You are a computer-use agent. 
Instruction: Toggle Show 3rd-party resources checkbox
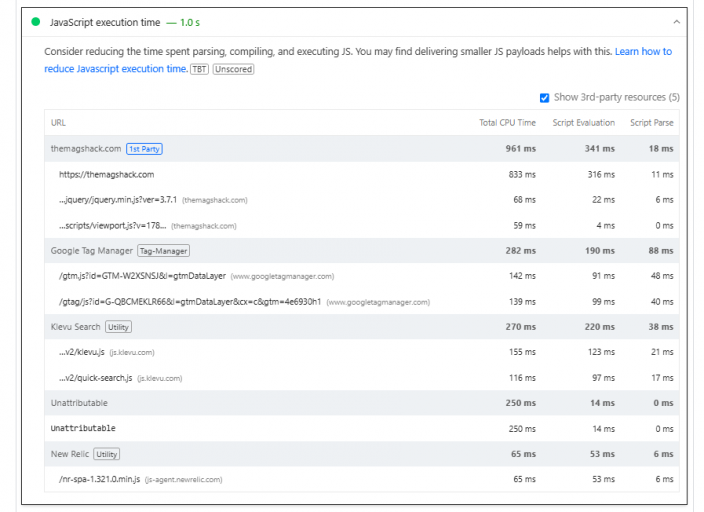[544, 98]
